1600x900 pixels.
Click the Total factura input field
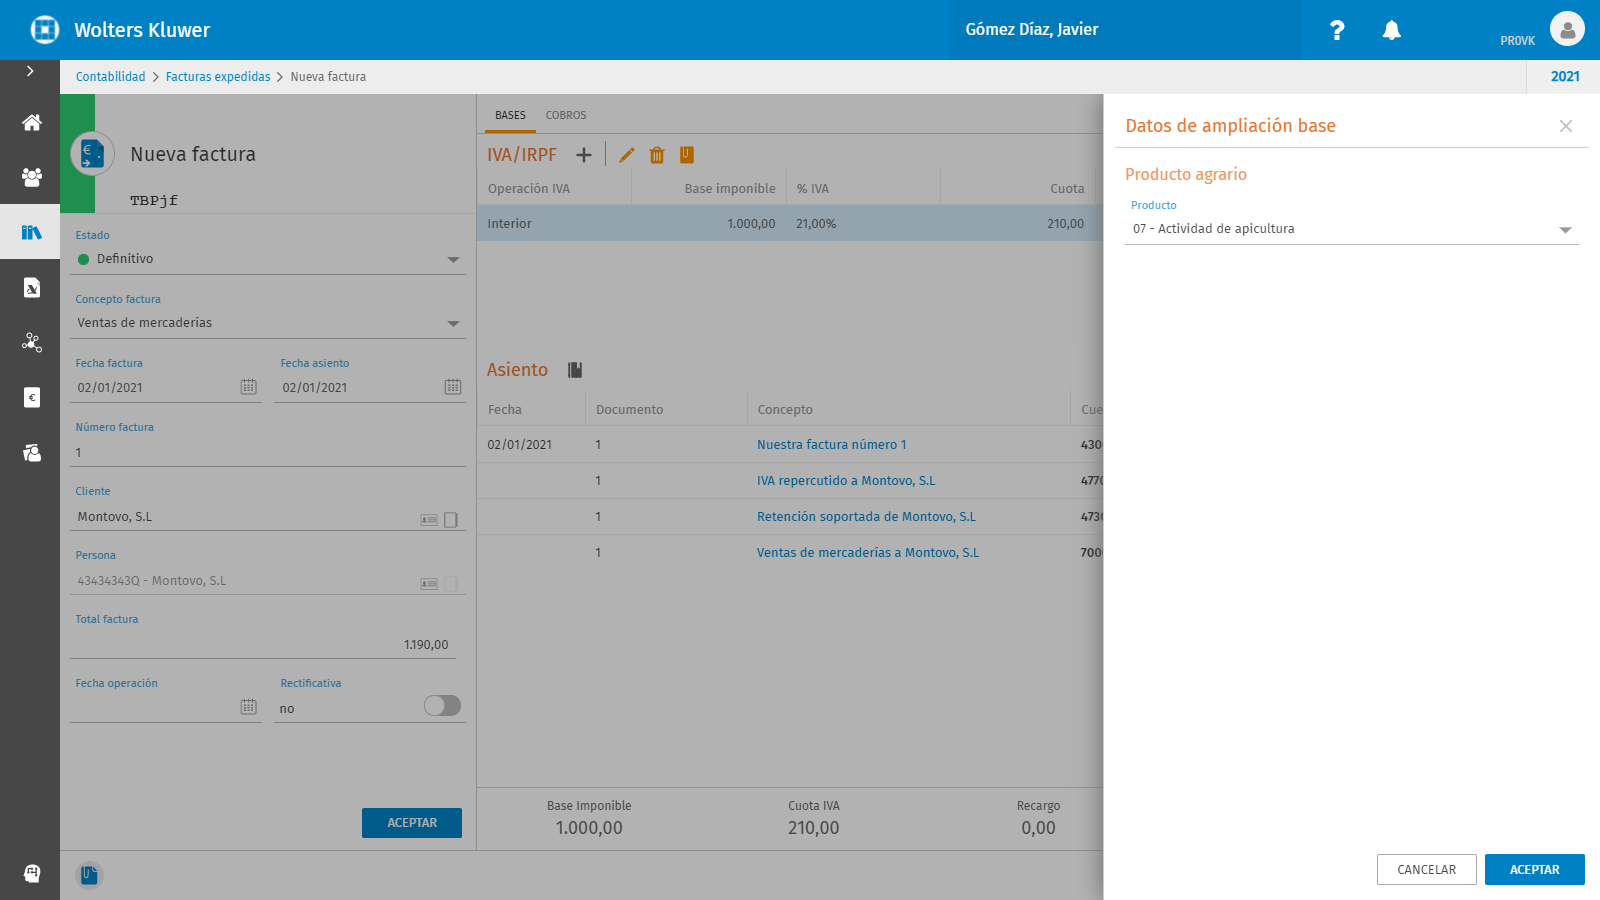[x=263, y=645]
